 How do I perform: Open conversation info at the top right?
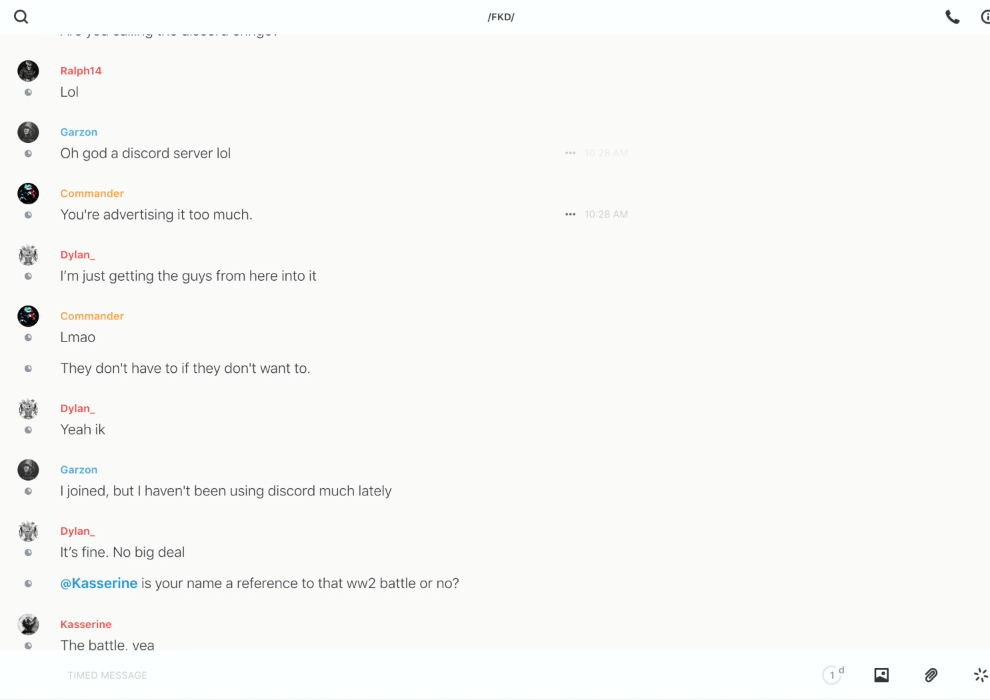[984, 17]
